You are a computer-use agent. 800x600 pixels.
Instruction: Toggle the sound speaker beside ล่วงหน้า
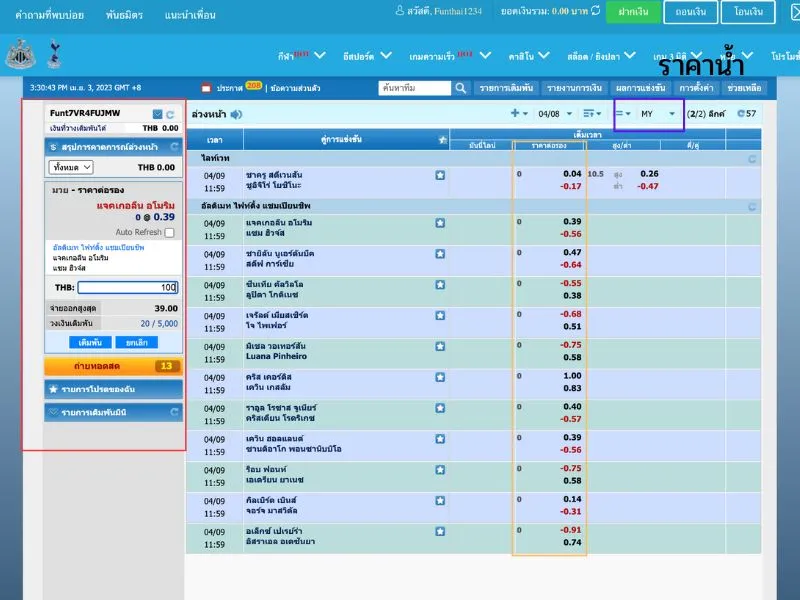point(236,114)
